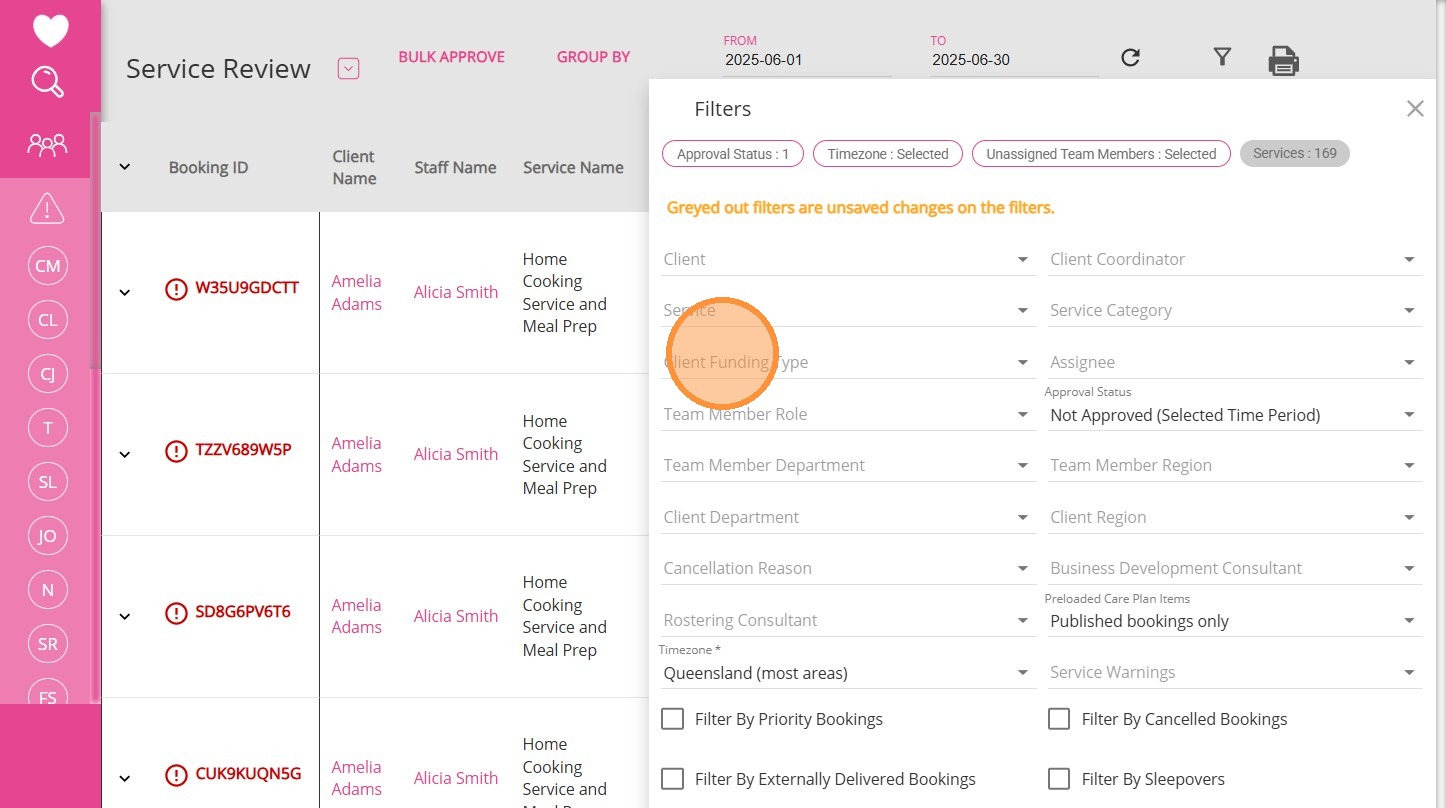Viewport: 1446px width, 808px height.
Task: Enable Filter By Priority Bookings checkbox
Action: (673, 719)
